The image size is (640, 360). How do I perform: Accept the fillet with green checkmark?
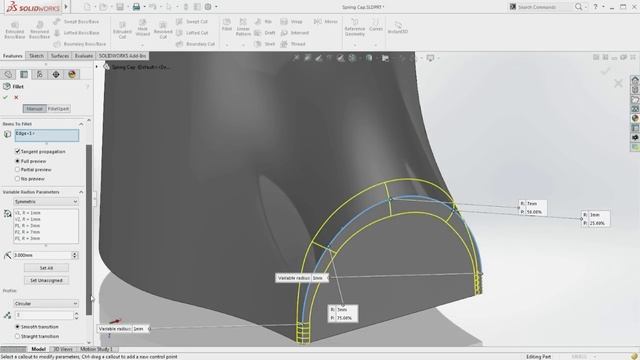pyautogui.click(x=5, y=98)
